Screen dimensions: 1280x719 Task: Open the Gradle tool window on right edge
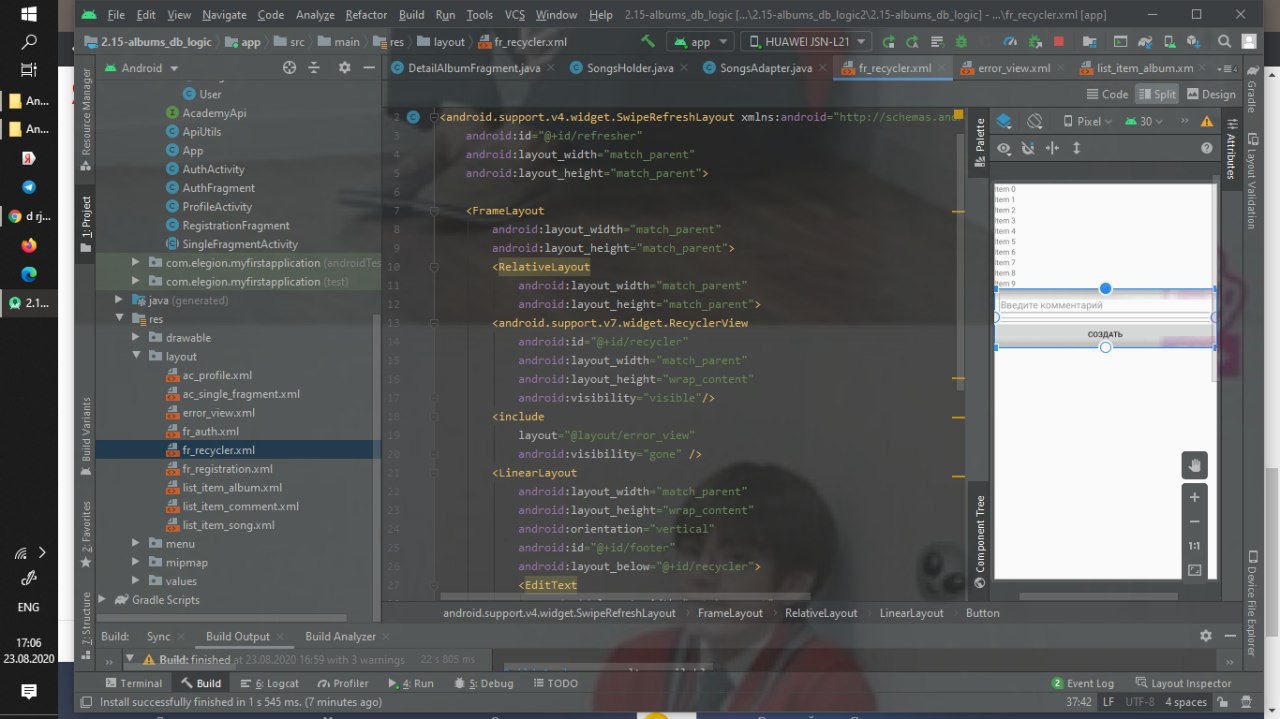tap(1251, 89)
